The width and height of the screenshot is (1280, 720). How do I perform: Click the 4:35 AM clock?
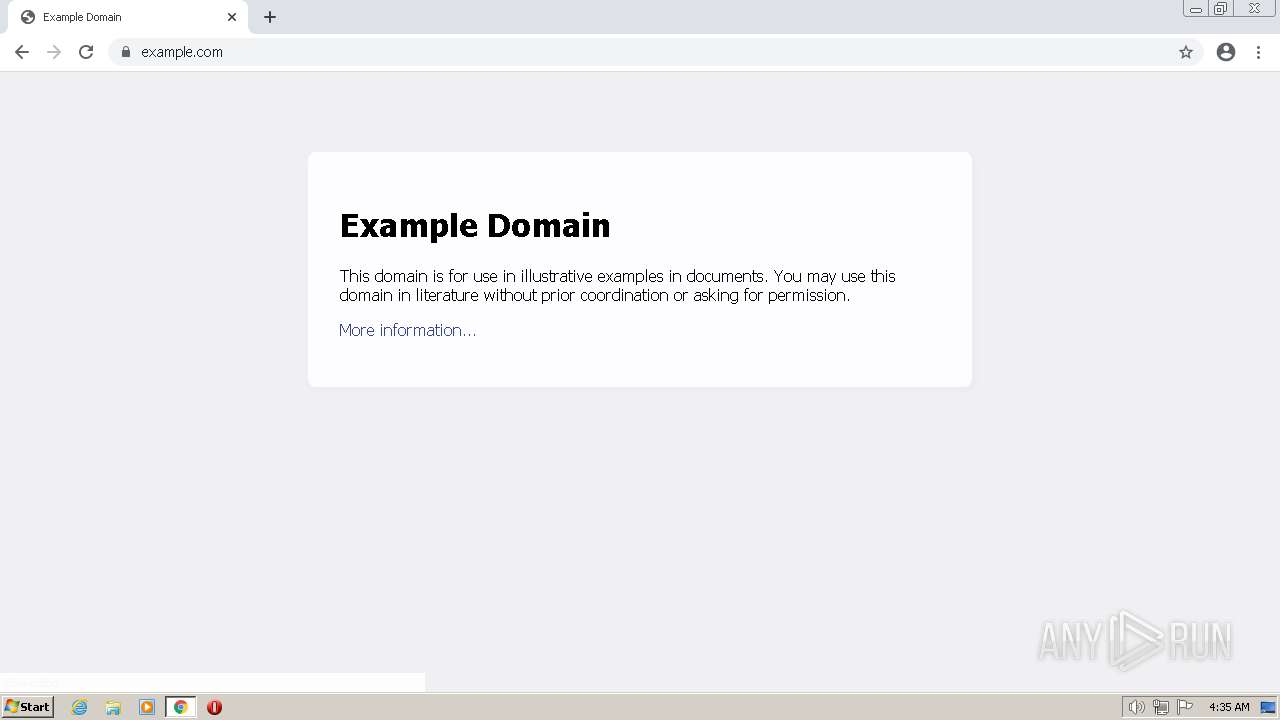pos(1229,707)
